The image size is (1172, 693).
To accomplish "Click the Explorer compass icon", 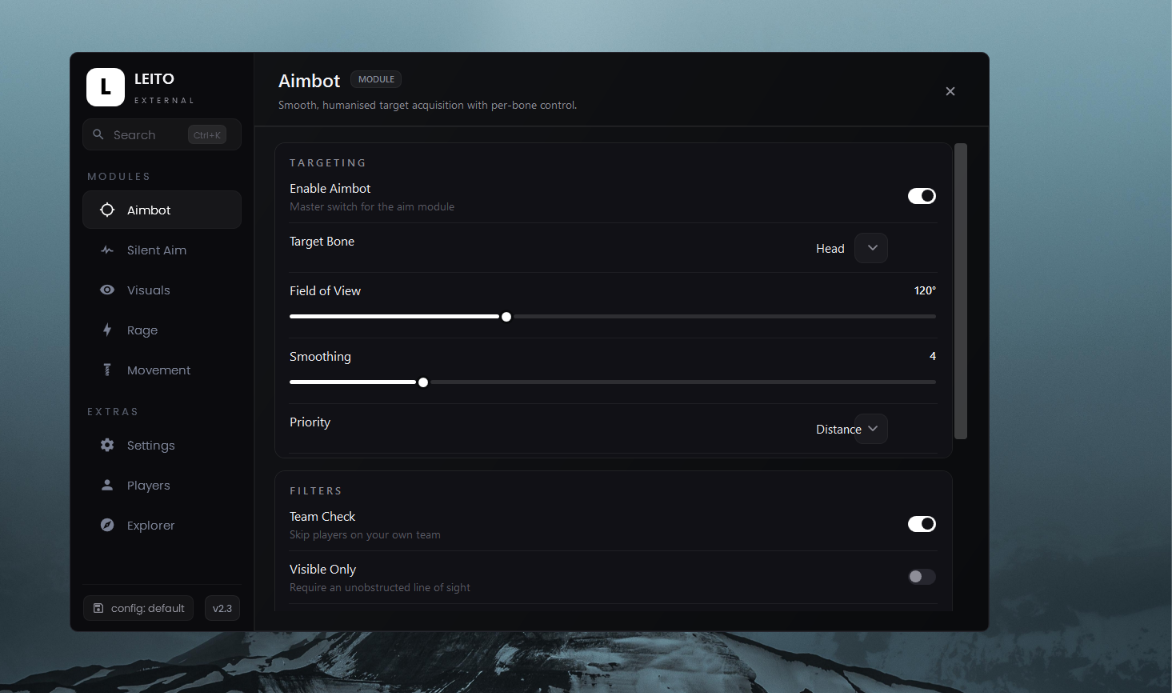I will tap(107, 525).
